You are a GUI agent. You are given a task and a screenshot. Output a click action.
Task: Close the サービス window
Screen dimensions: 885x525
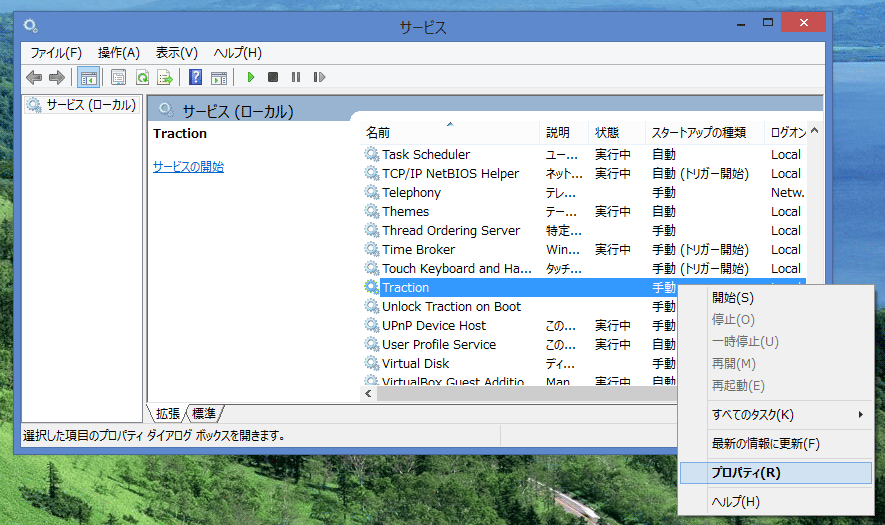tap(804, 23)
